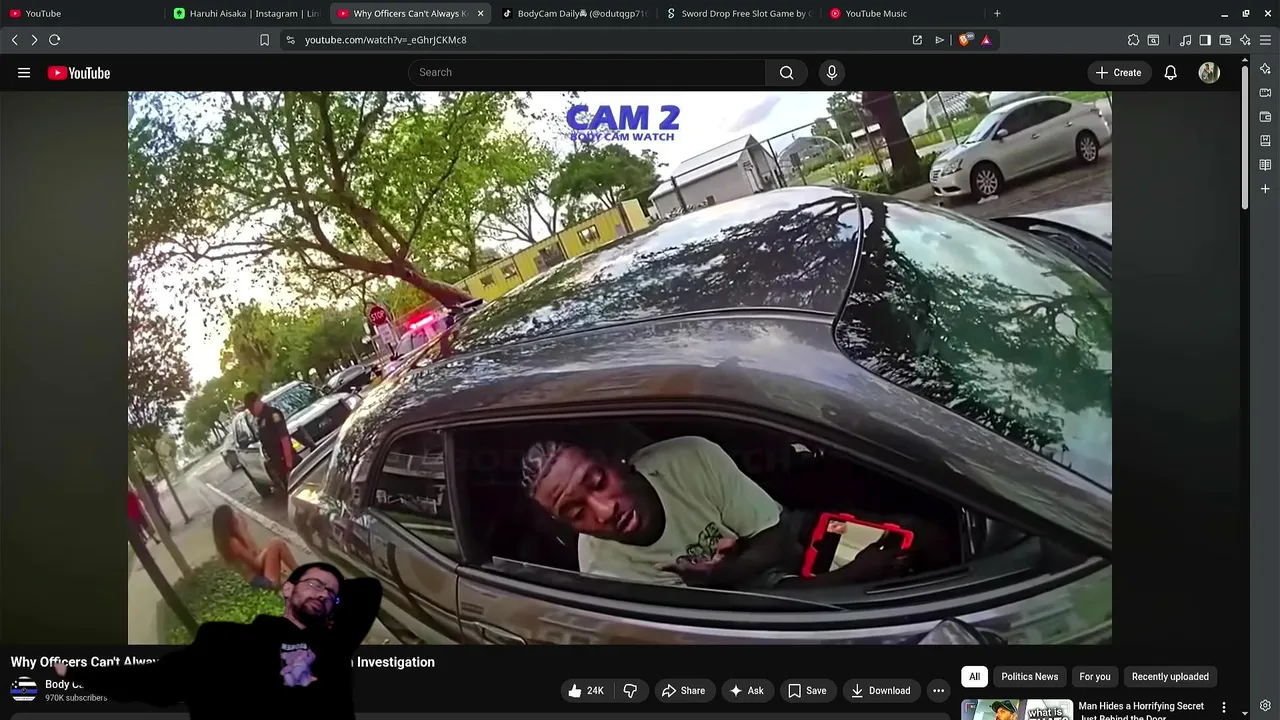Go to YouTube home via logo
1280x720 pixels.
tap(78, 72)
